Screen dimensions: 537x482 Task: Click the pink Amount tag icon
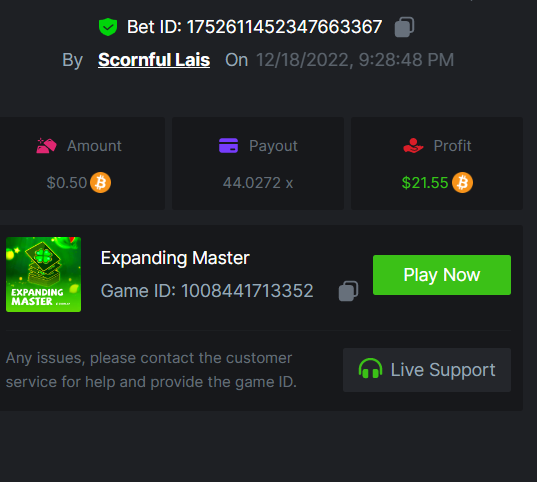47,146
